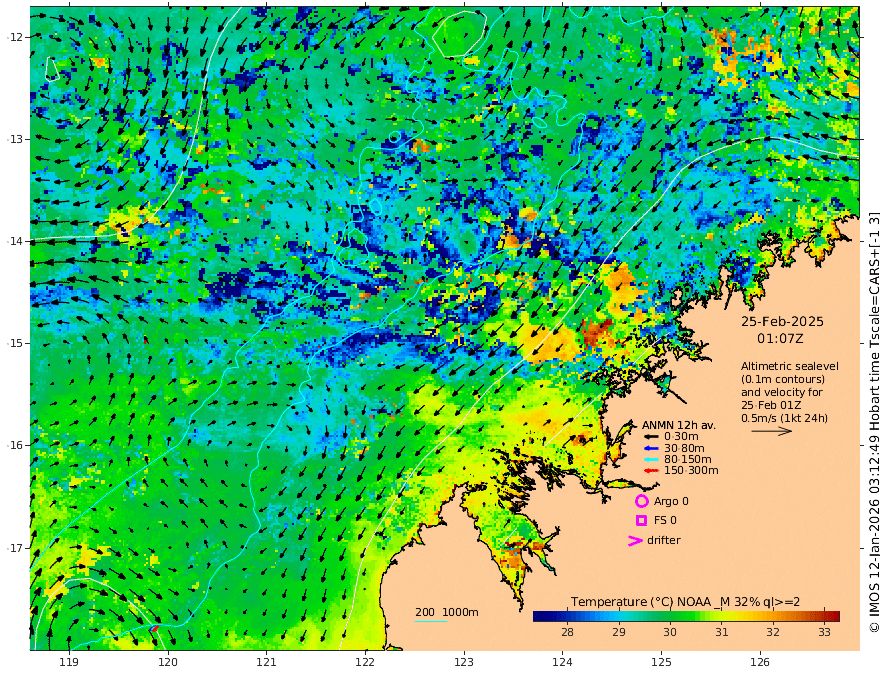Click the longitude axis label 124
The width and height of the screenshot is (880, 680).
(562, 662)
